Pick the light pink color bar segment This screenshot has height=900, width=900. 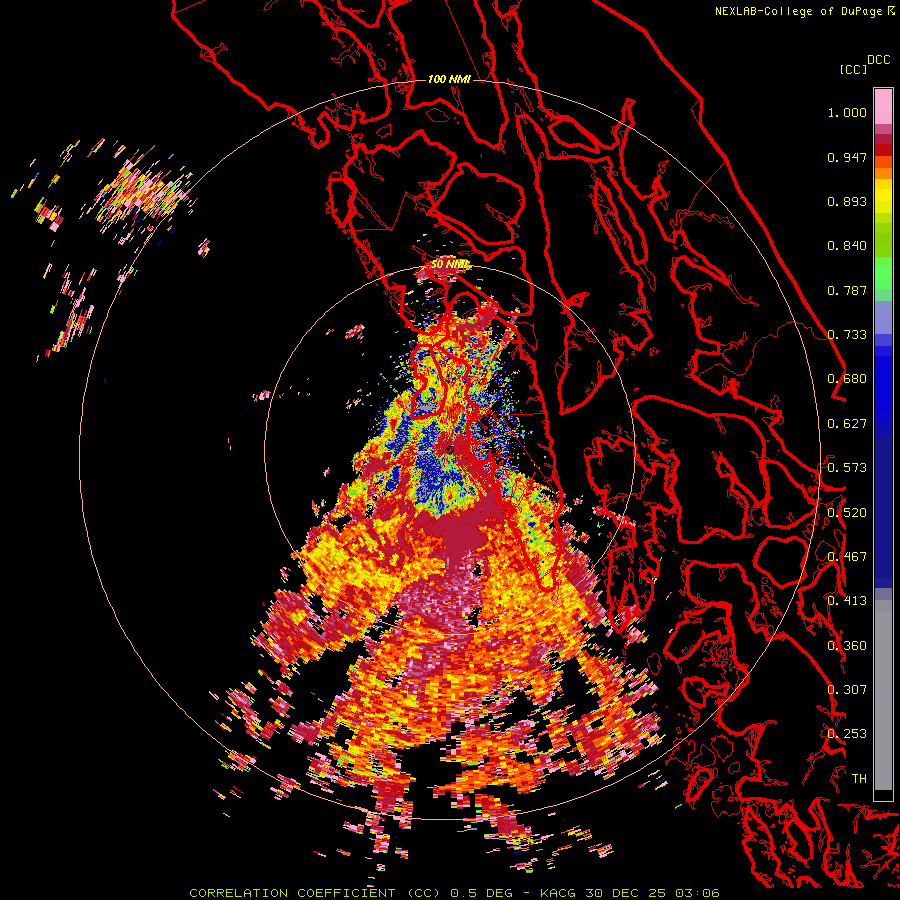point(883,106)
